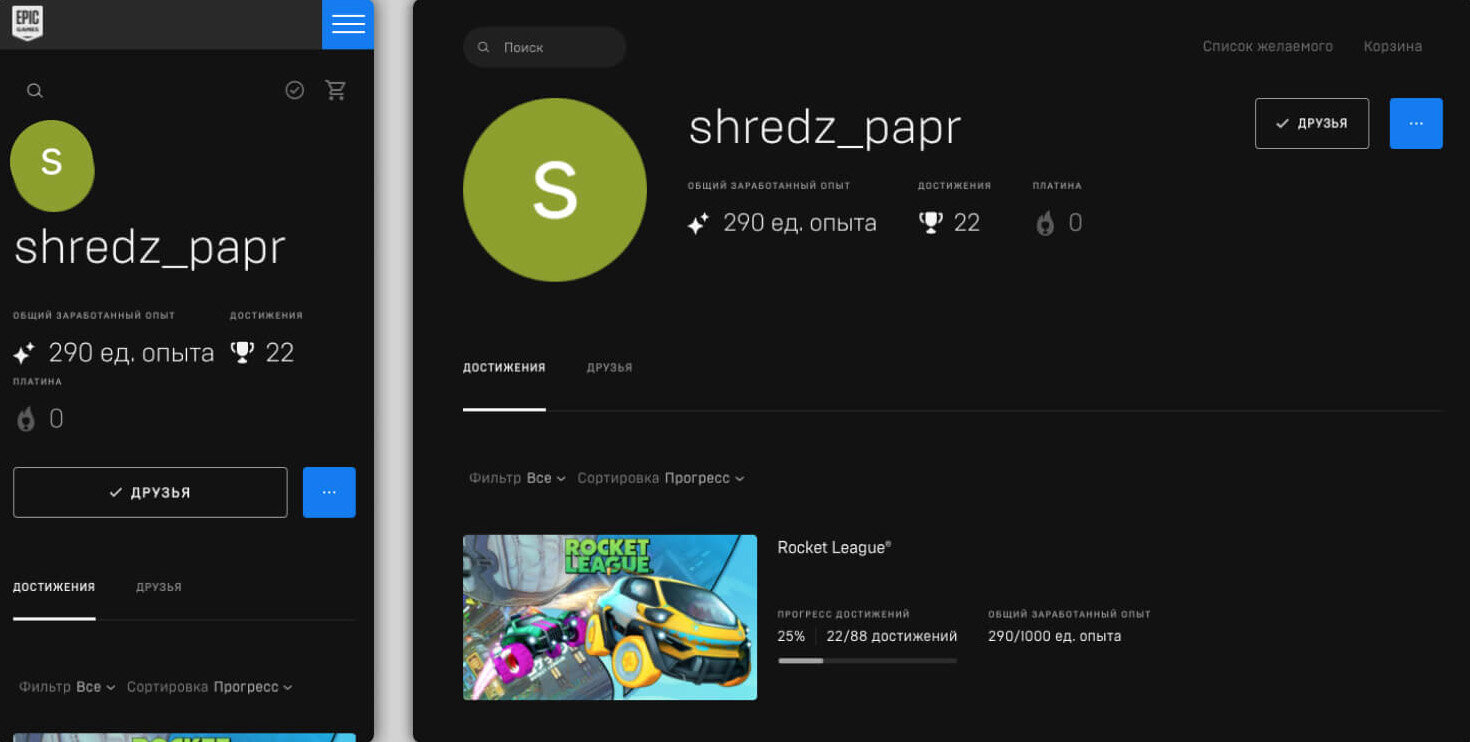Switch to ДРУЗЬЯ tab in mobile view
This screenshot has height=742, width=1470.
[159, 587]
